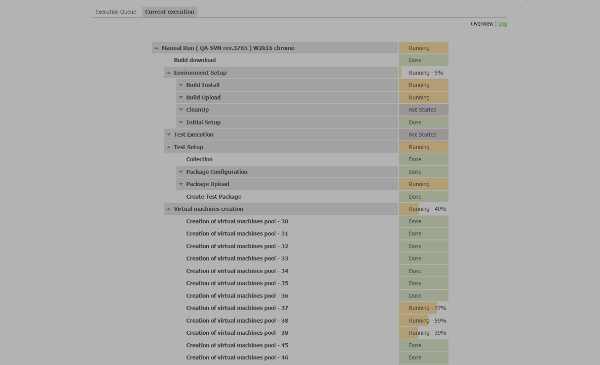
Task: Switch to the Execution Queue tab
Action: coord(116,12)
